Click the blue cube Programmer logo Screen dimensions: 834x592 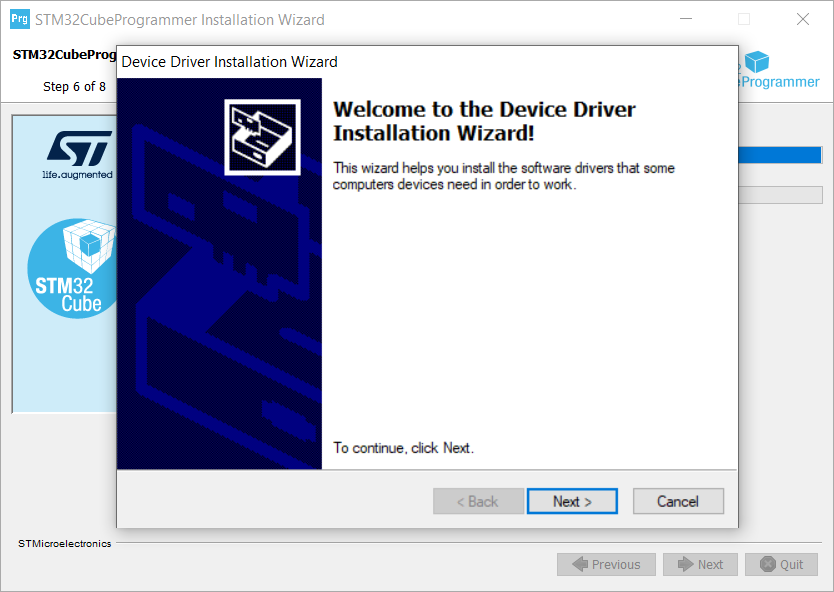point(780,70)
